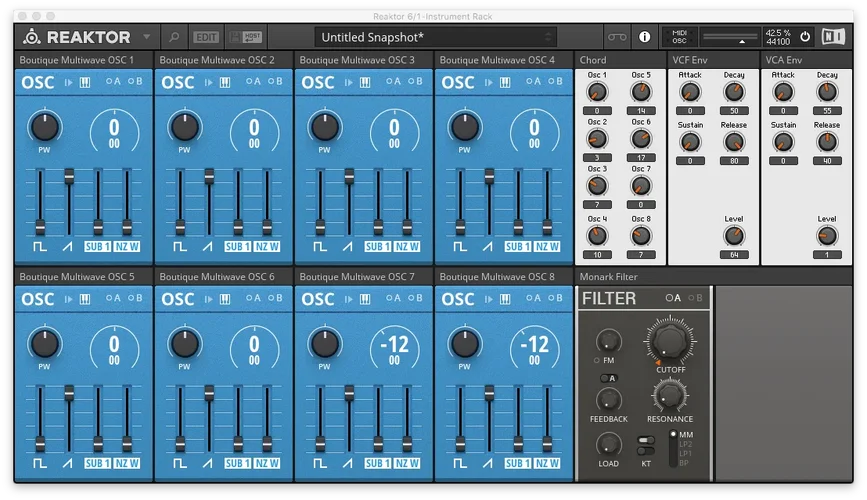Click the keyboard icon in OSC 1 header

tap(85, 82)
